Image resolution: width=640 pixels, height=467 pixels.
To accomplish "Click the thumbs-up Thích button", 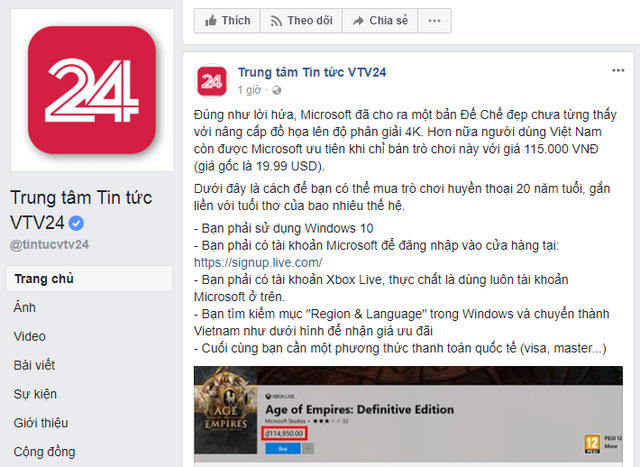I will 227,20.
